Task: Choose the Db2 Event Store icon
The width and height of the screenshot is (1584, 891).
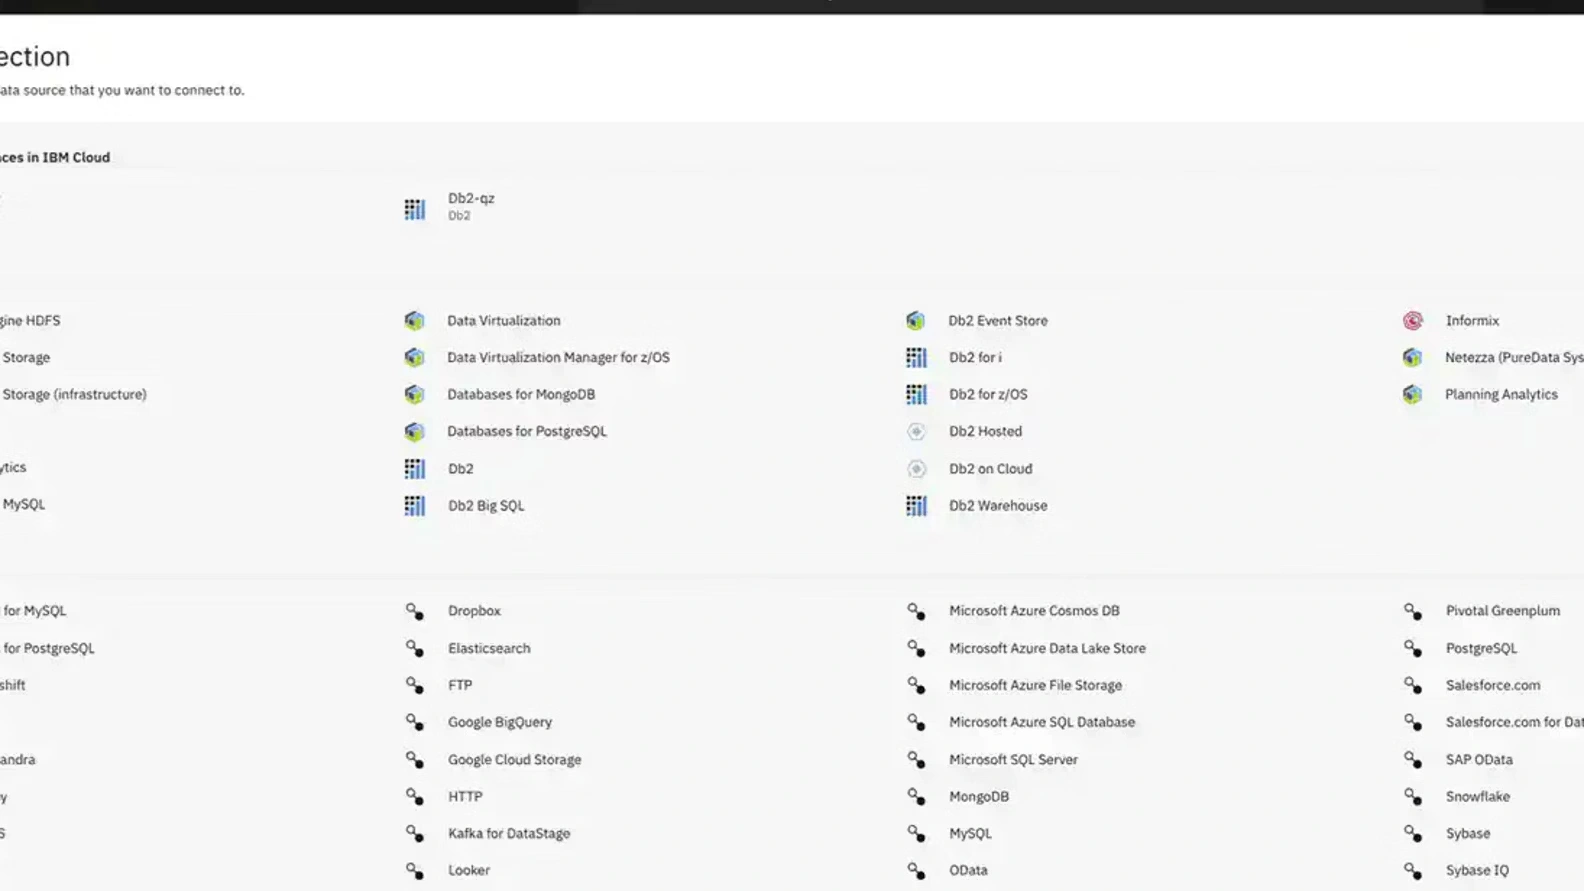Action: coord(915,321)
